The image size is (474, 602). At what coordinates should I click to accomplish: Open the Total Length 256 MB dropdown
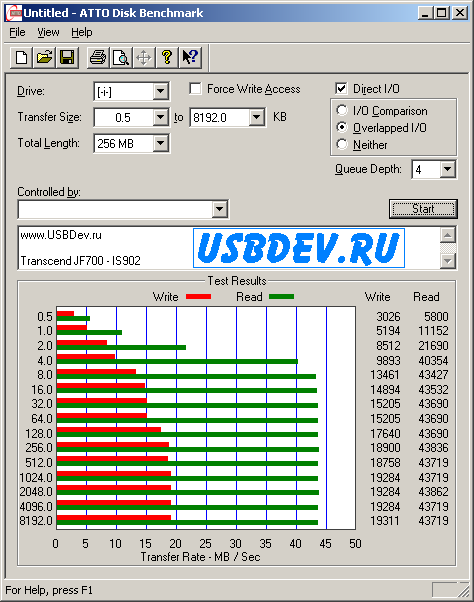point(160,144)
